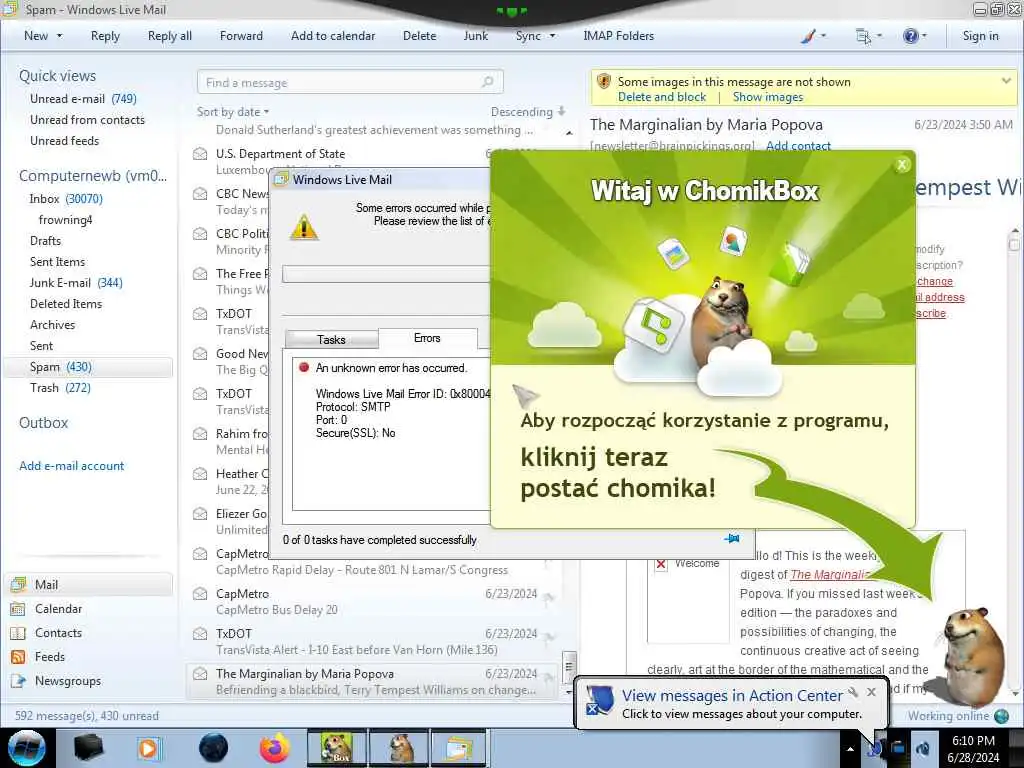Viewport: 1024px width, 768px height.
Task: Click the Add contact link
Action: tap(798, 146)
